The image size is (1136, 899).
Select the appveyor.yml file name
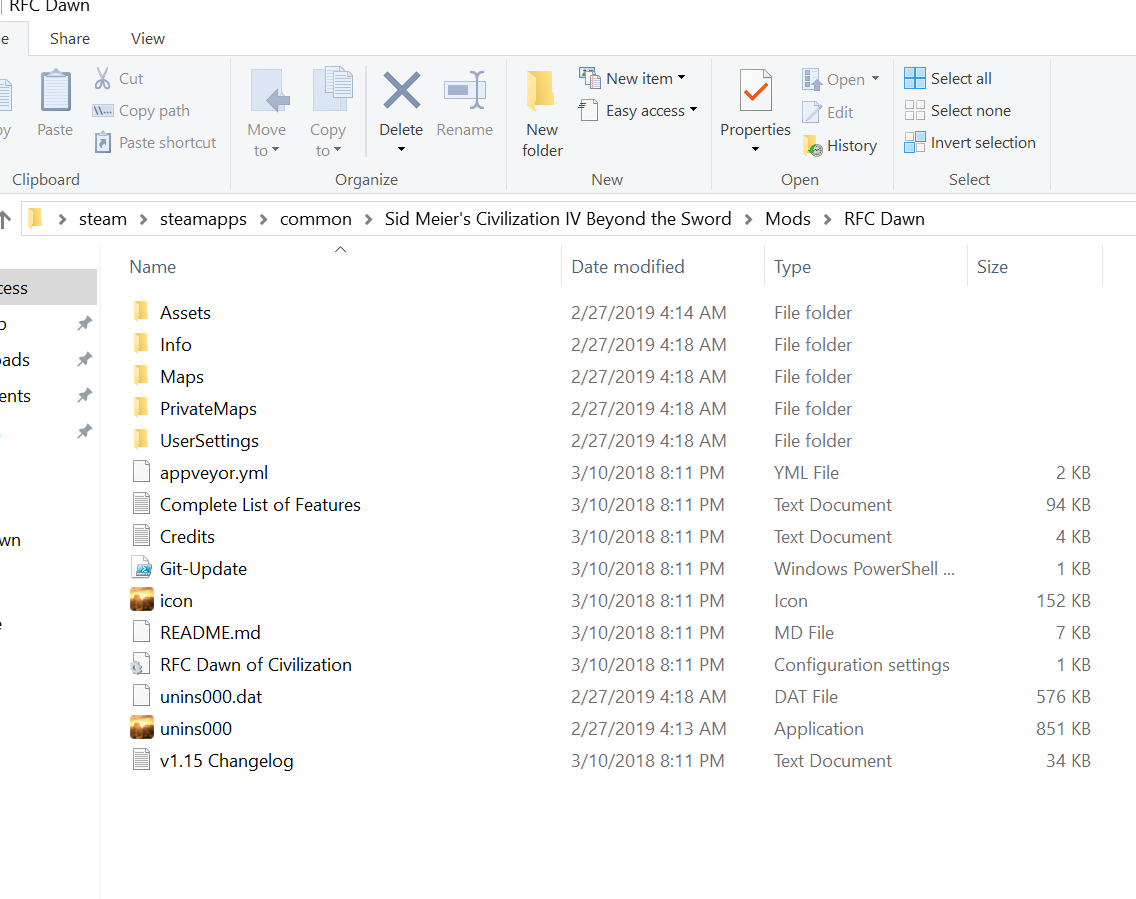tap(214, 472)
